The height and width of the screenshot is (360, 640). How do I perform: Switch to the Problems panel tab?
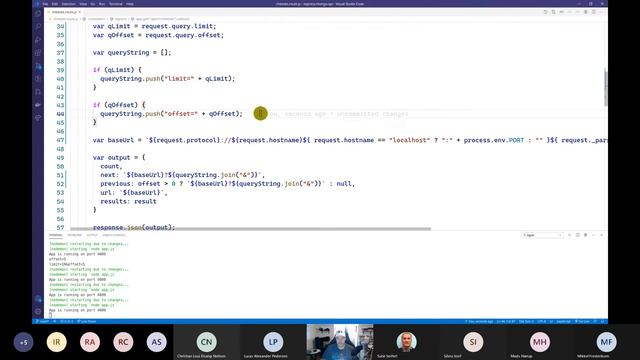coord(74,235)
